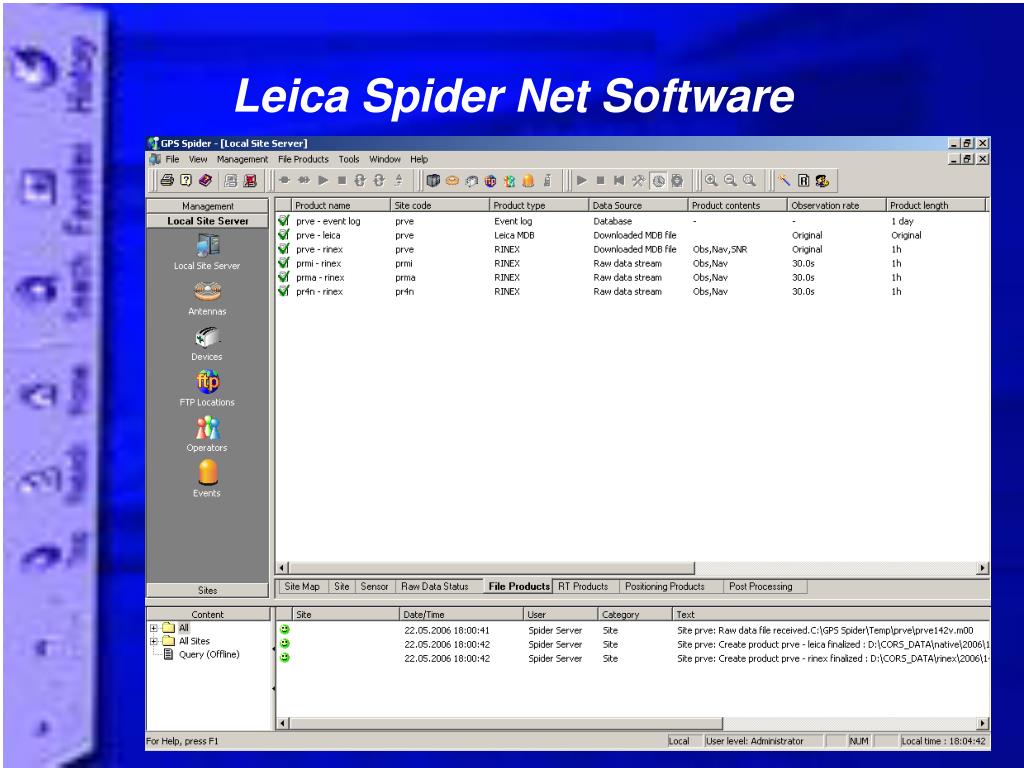This screenshot has height=768, width=1024.
Task: Click the R toolbar icon
Action: (x=803, y=181)
